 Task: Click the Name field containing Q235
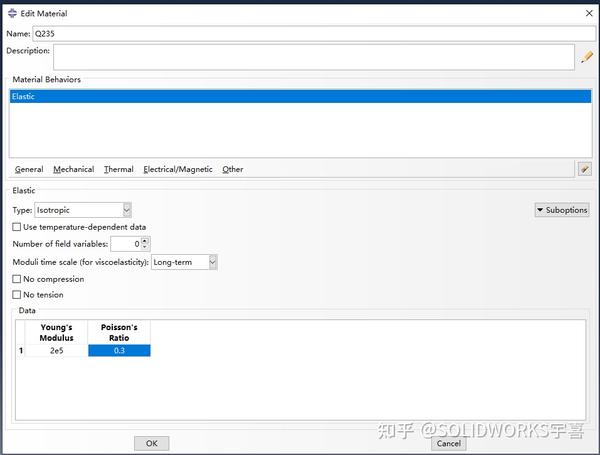pyautogui.click(x=314, y=34)
